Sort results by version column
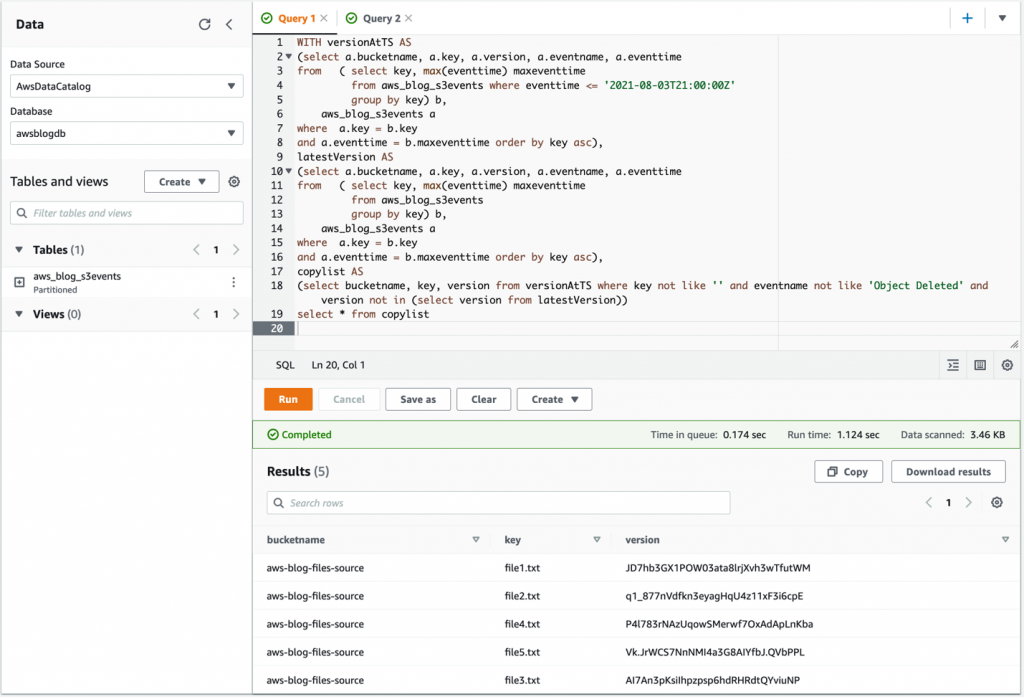 click(x=1005, y=540)
